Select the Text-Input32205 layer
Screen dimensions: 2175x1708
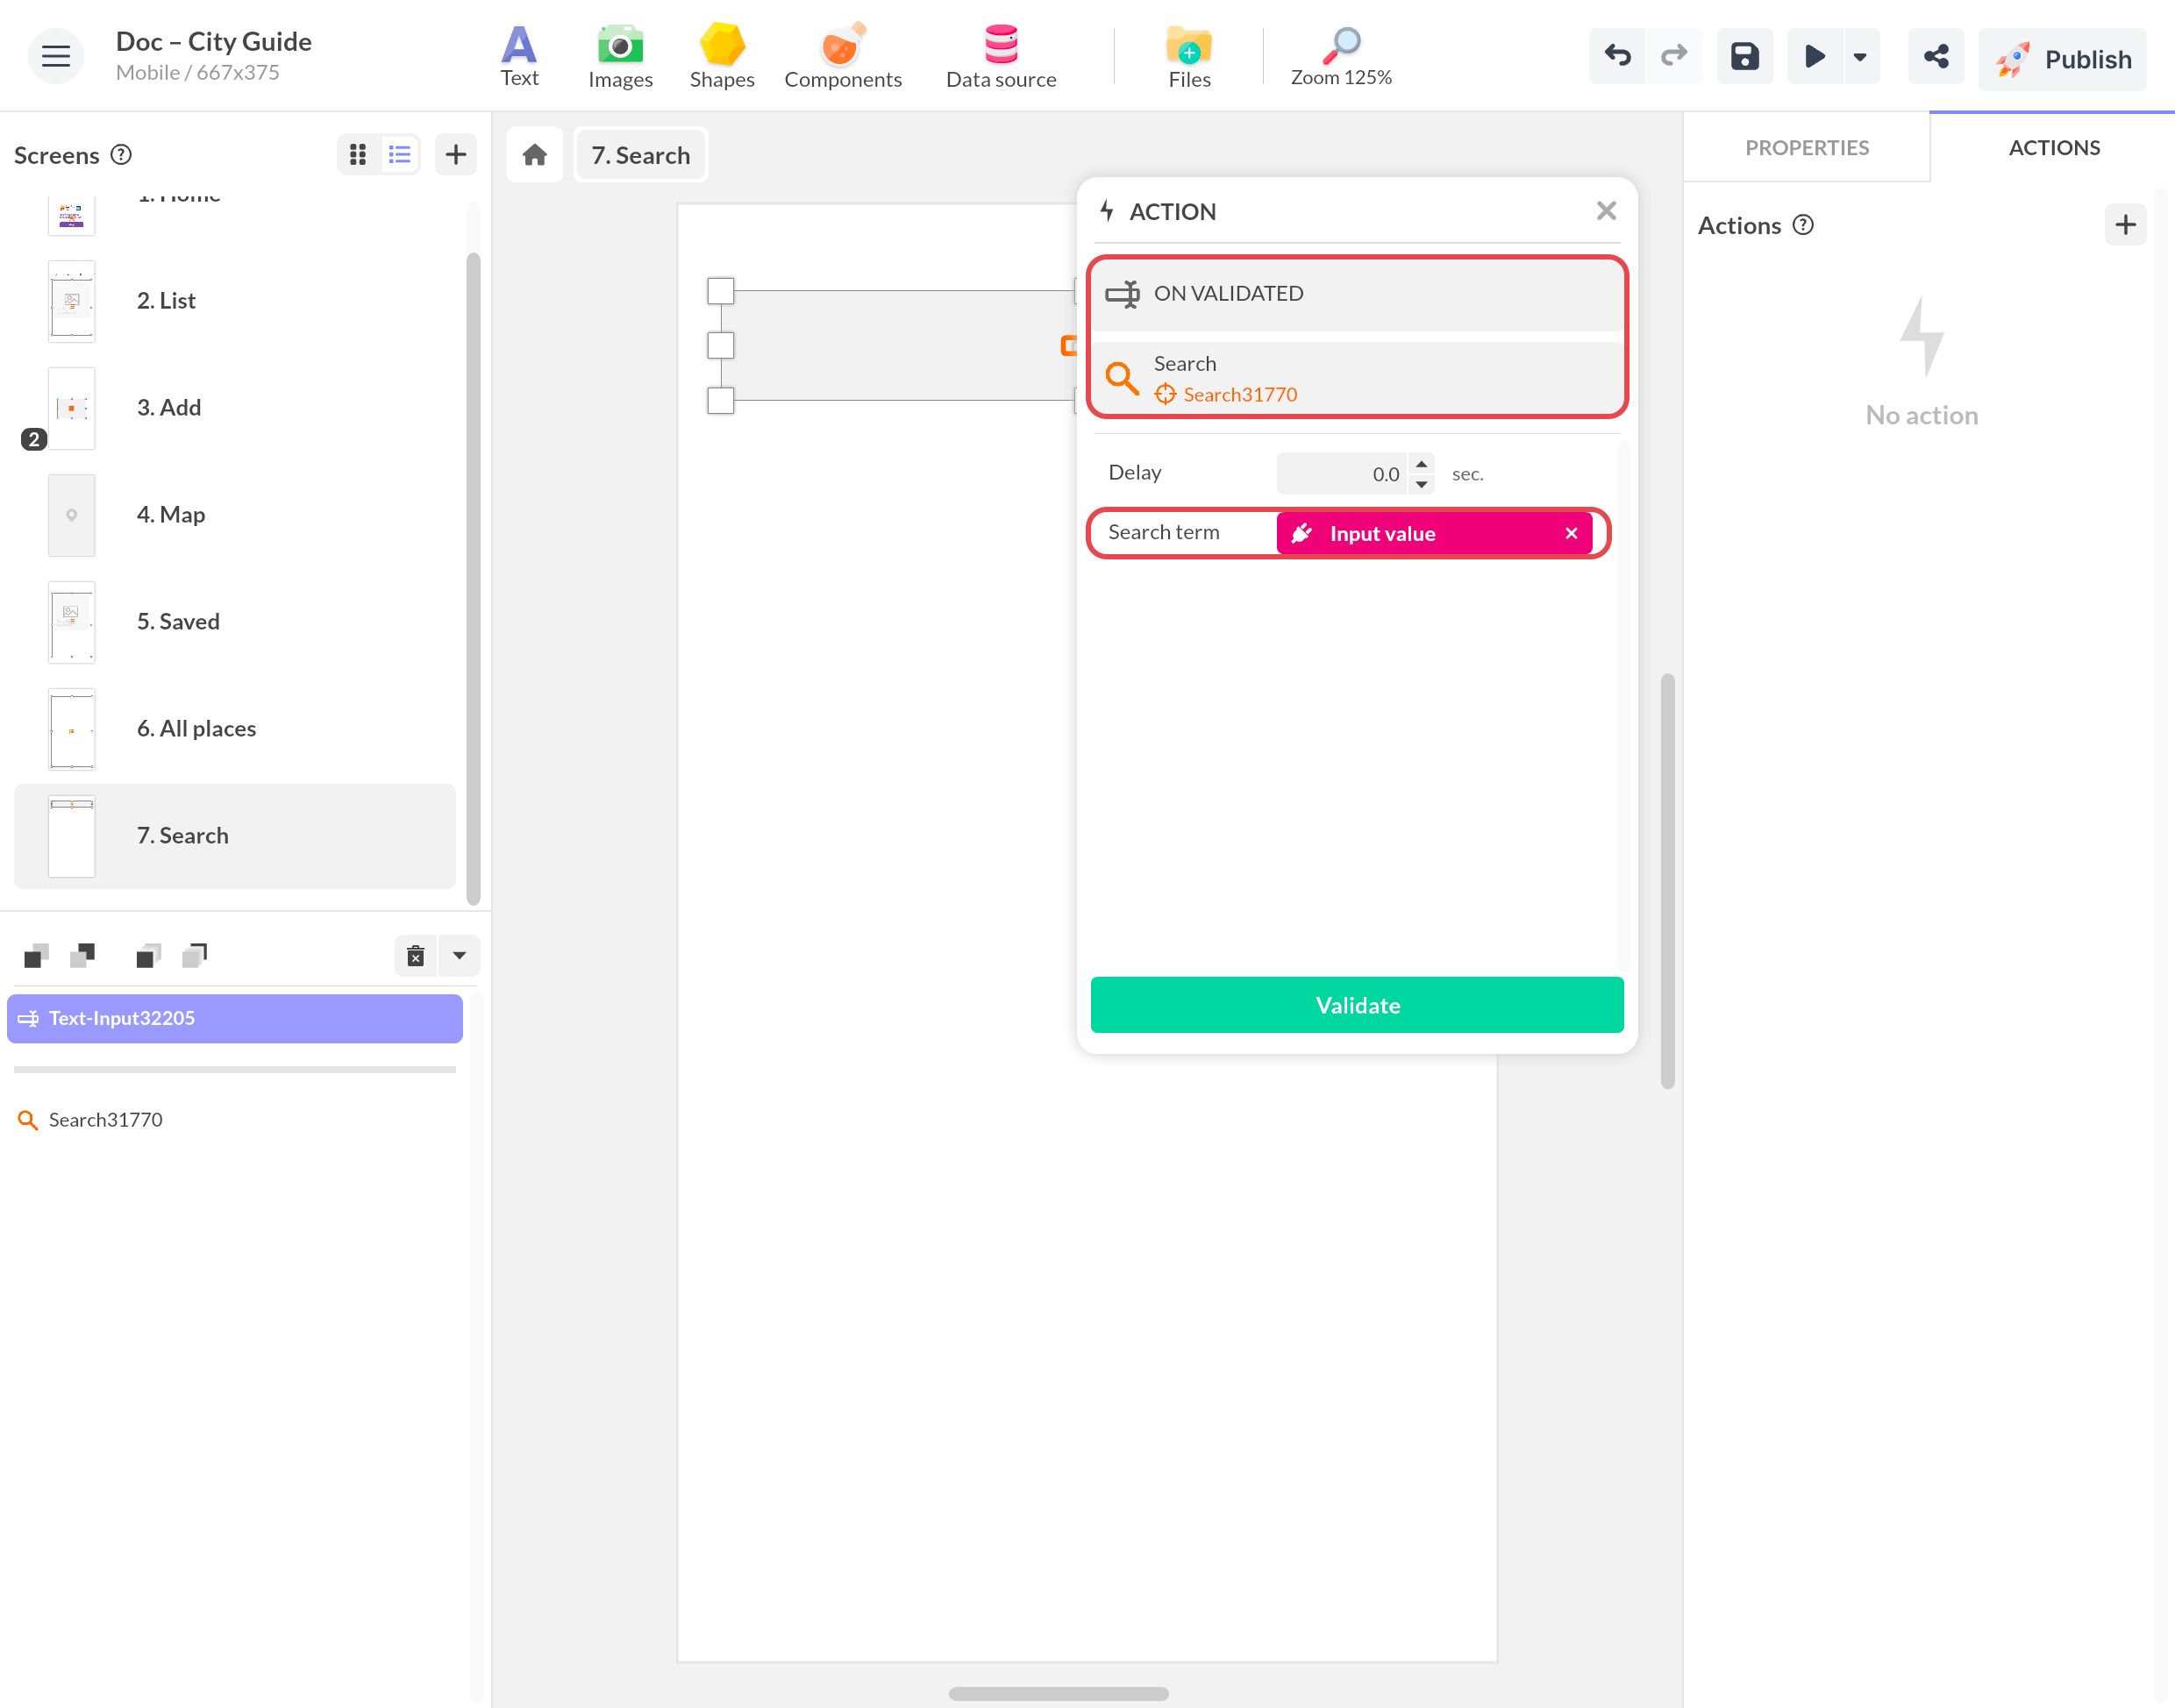click(235, 1018)
